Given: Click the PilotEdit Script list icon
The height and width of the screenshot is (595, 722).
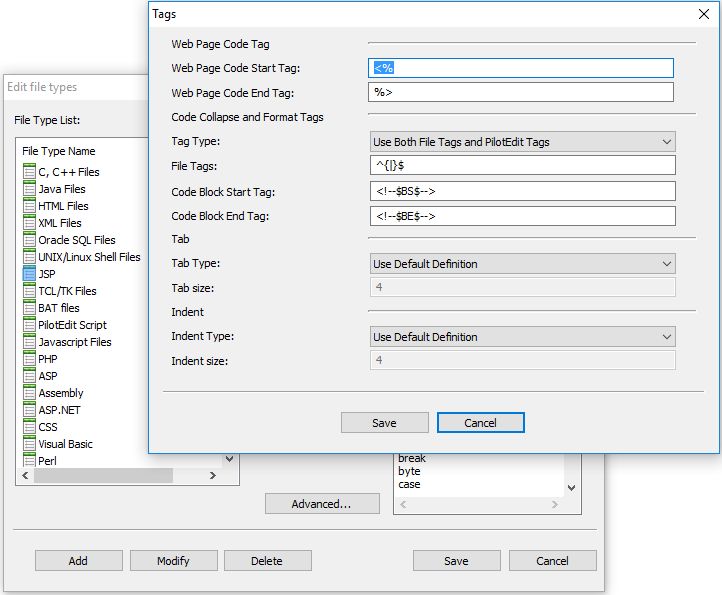Looking at the screenshot, I should (29, 325).
